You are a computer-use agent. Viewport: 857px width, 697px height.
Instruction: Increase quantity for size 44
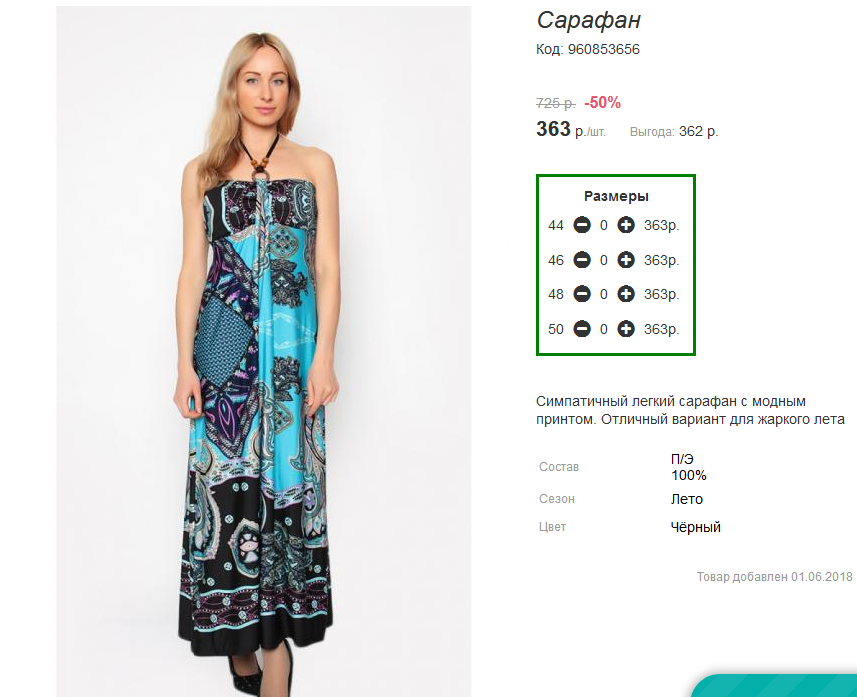coord(626,225)
